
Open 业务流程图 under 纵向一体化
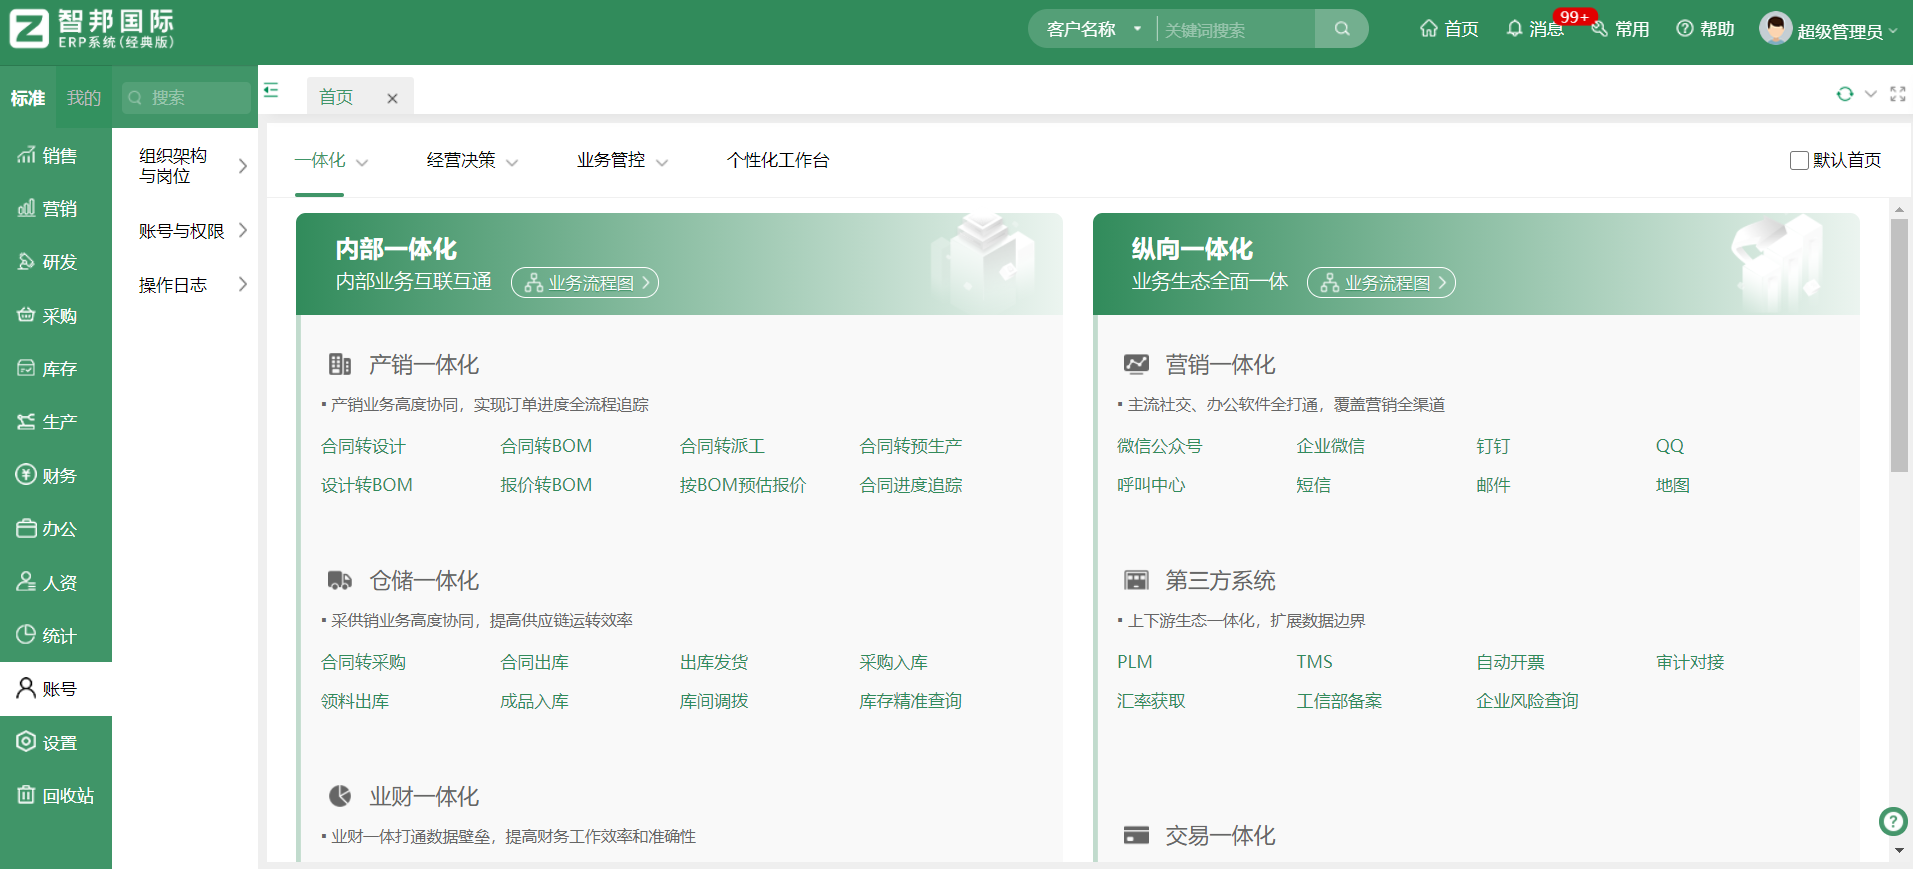point(1381,283)
